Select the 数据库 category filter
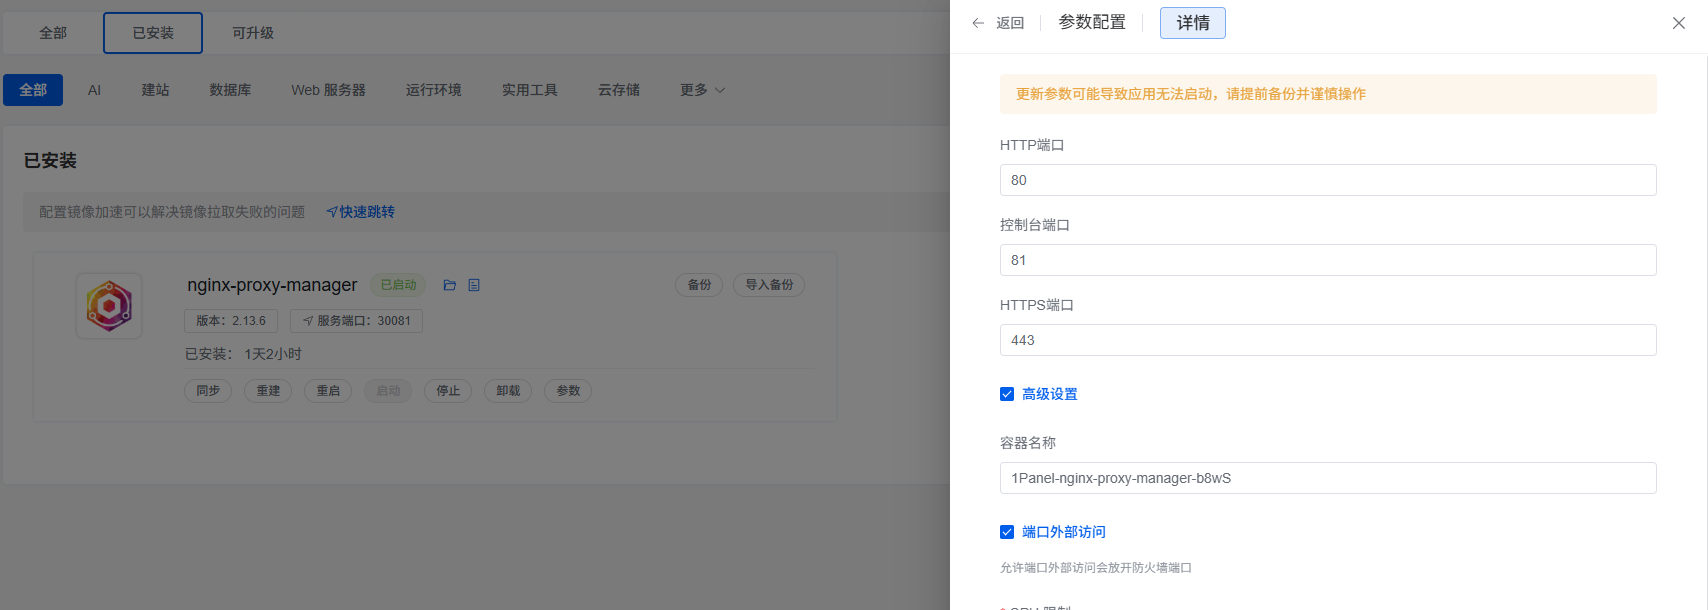Viewport: 1708px width, 610px height. point(230,90)
